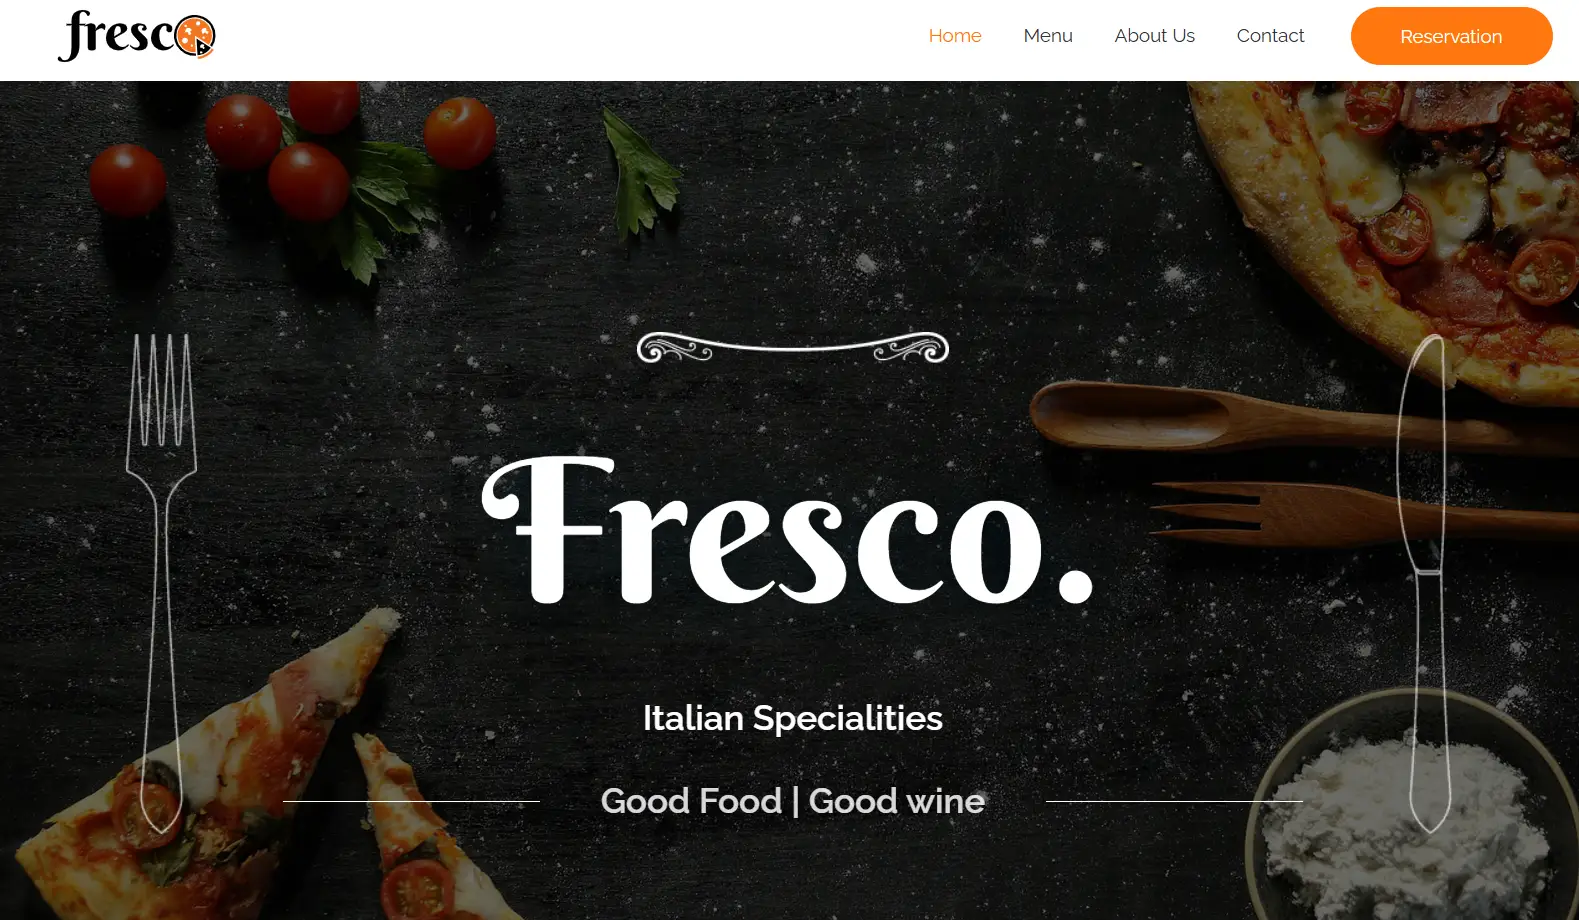Image resolution: width=1579 pixels, height=920 pixels.
Task: Click the pizza icon inside the logo
Action: 195,37
